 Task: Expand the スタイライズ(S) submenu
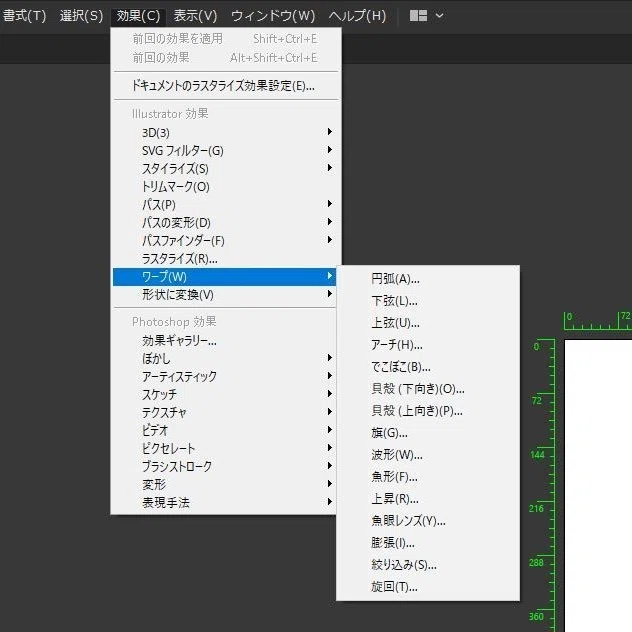pyautogui.click(x=226, y=168)
